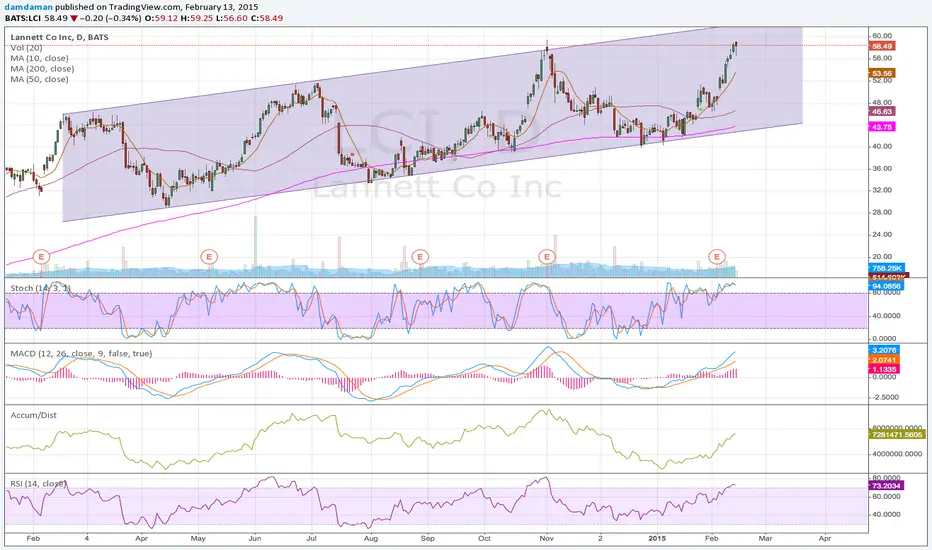This screenshot has width=932, height=550.
Task: Click the '-0.20 (-0.34%)' change value in header
Action: click(x=111, y=18)
